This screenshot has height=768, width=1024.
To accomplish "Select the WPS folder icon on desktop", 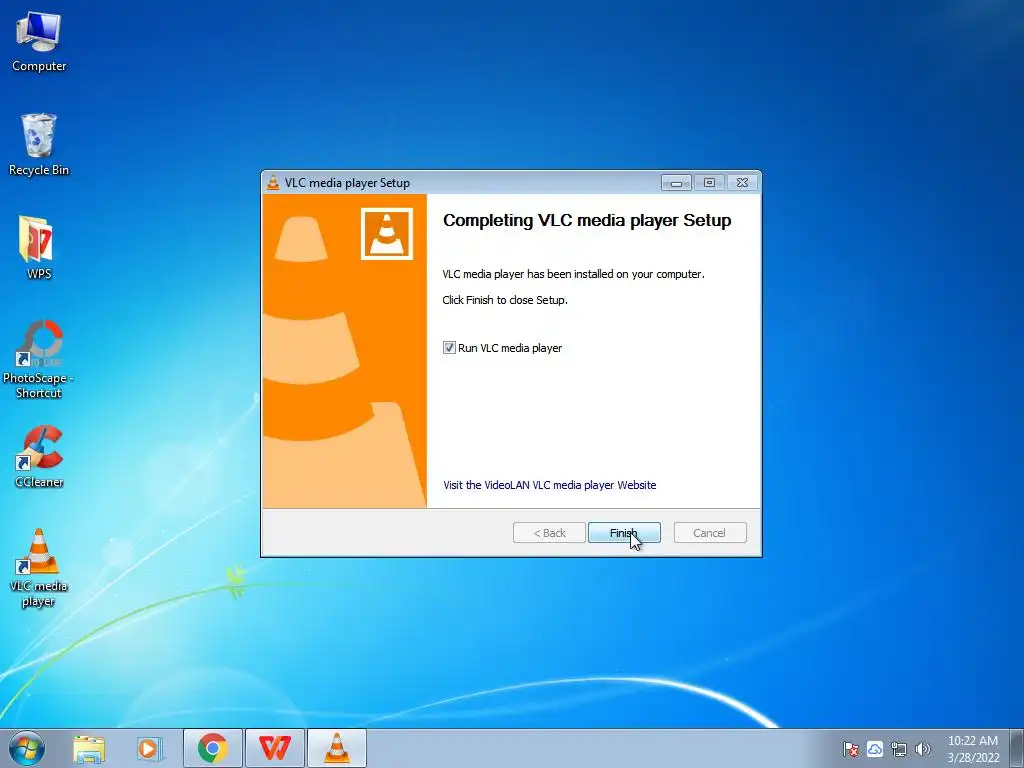I will pos(39,248).
